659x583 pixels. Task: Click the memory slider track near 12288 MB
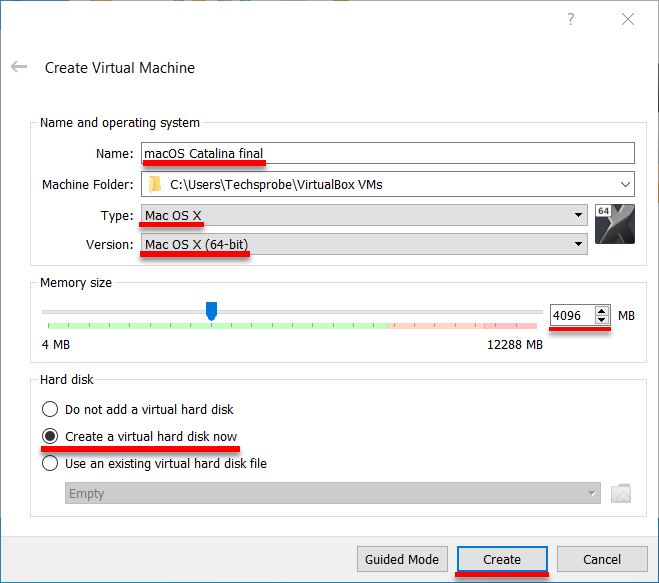tap(534, 312)
